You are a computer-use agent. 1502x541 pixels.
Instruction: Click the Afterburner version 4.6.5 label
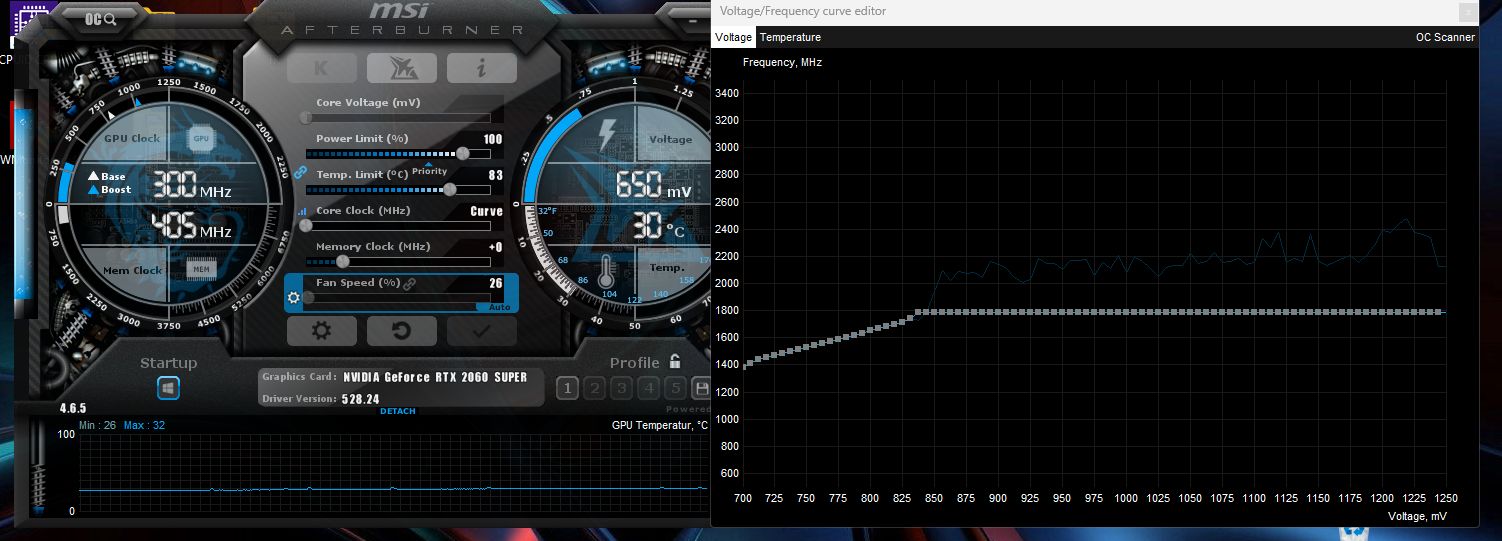(74, 409)
